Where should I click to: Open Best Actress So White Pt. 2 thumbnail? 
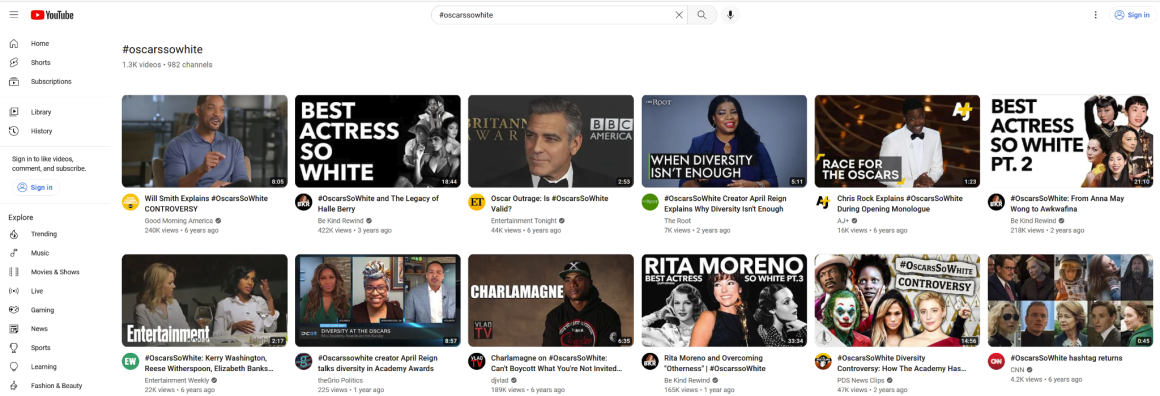1070,141
